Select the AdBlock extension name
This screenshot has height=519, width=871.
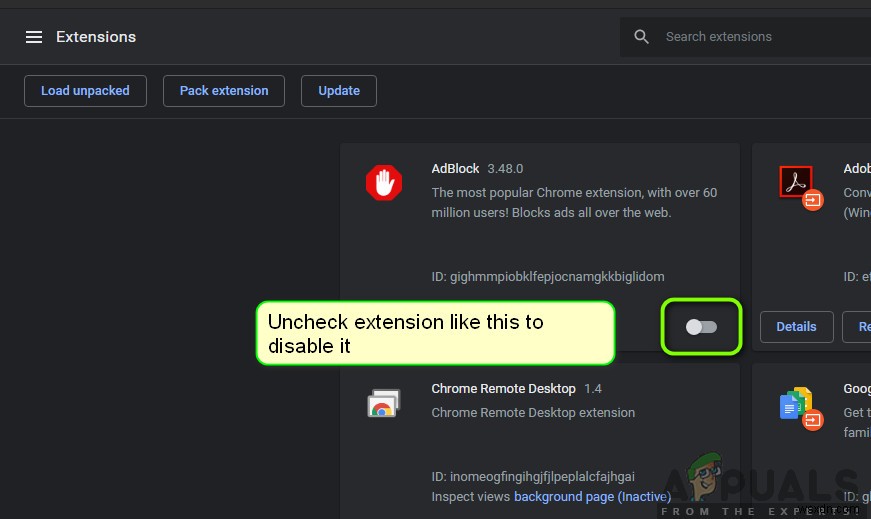[455, 169]
